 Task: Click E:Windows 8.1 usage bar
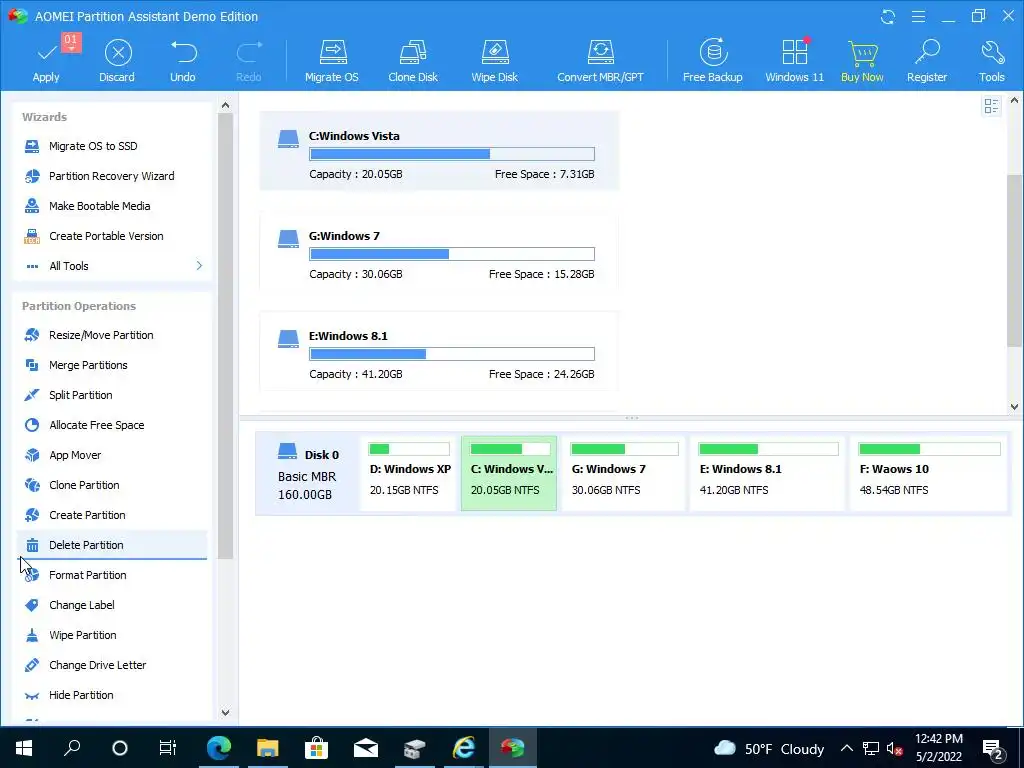coord(452,354)
